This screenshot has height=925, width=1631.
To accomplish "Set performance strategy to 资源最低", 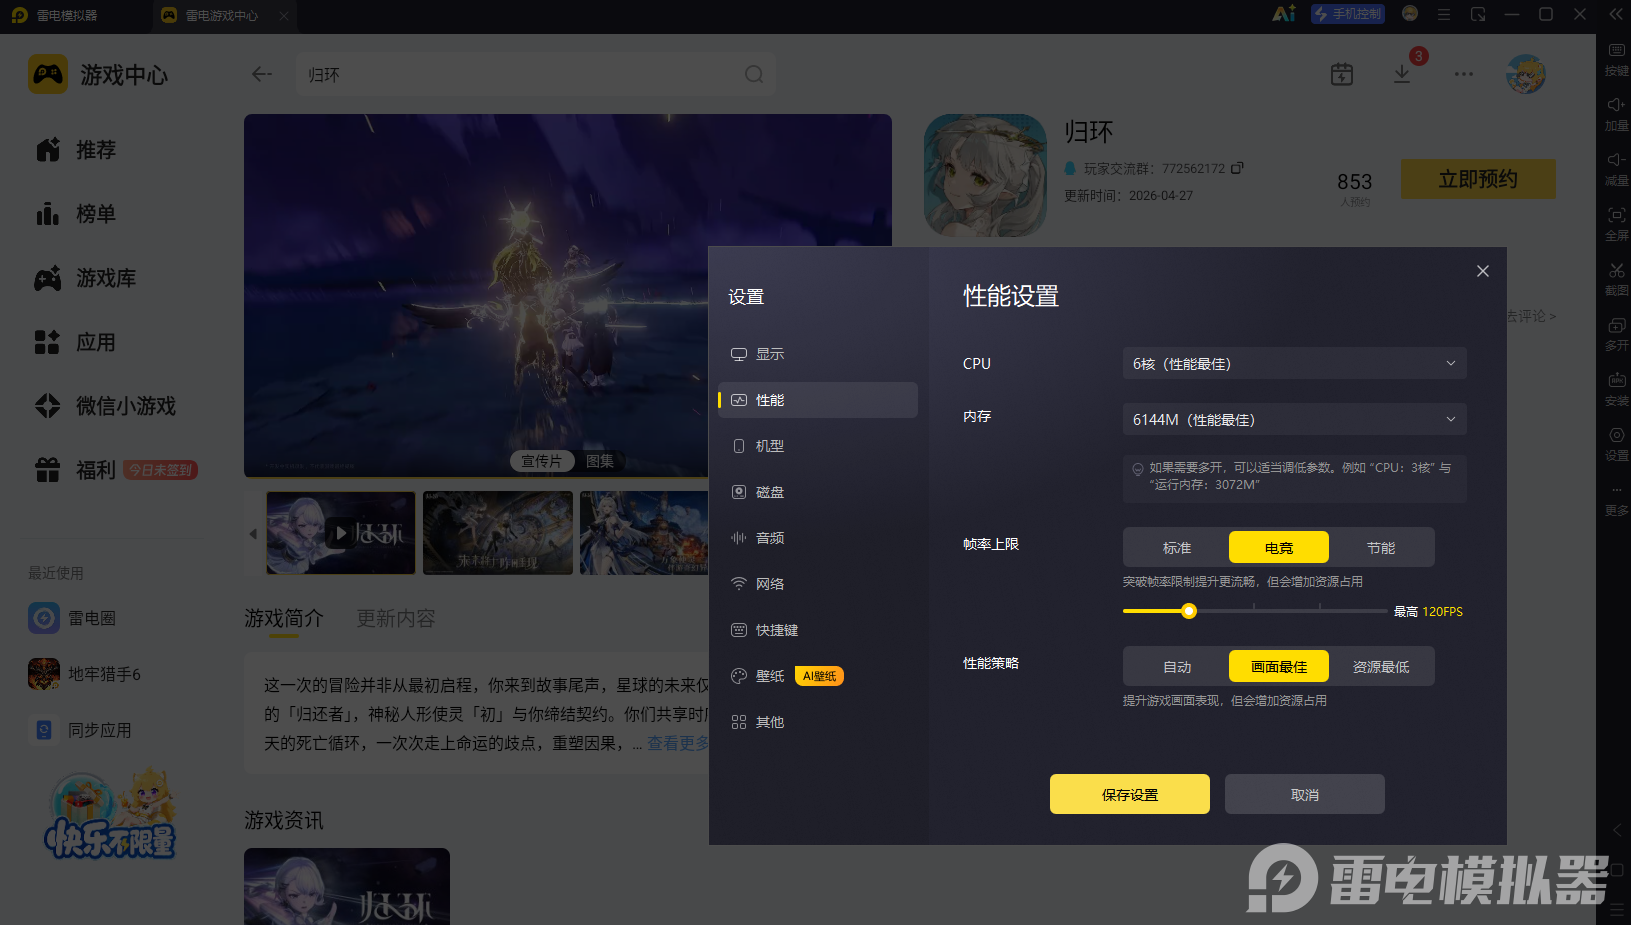I will point(1381,667).
